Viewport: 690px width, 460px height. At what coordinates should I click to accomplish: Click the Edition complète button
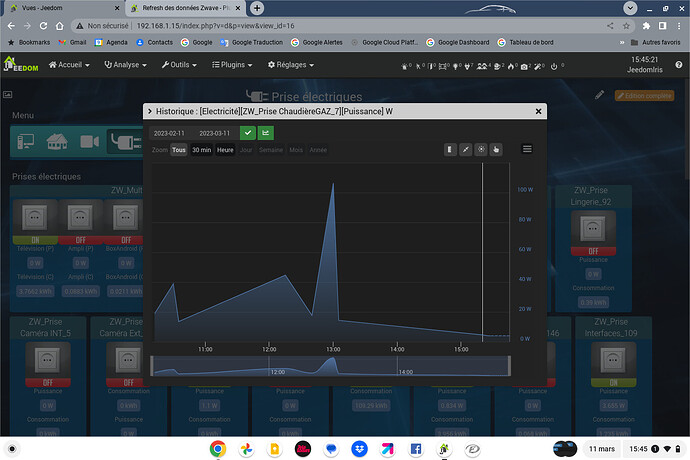click(x=644, y=96)
